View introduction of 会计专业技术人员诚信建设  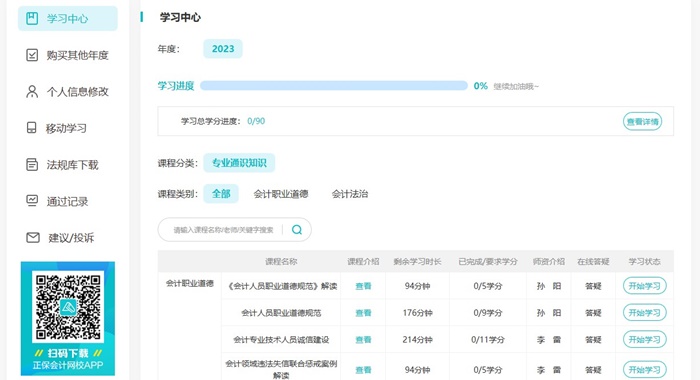363,340
